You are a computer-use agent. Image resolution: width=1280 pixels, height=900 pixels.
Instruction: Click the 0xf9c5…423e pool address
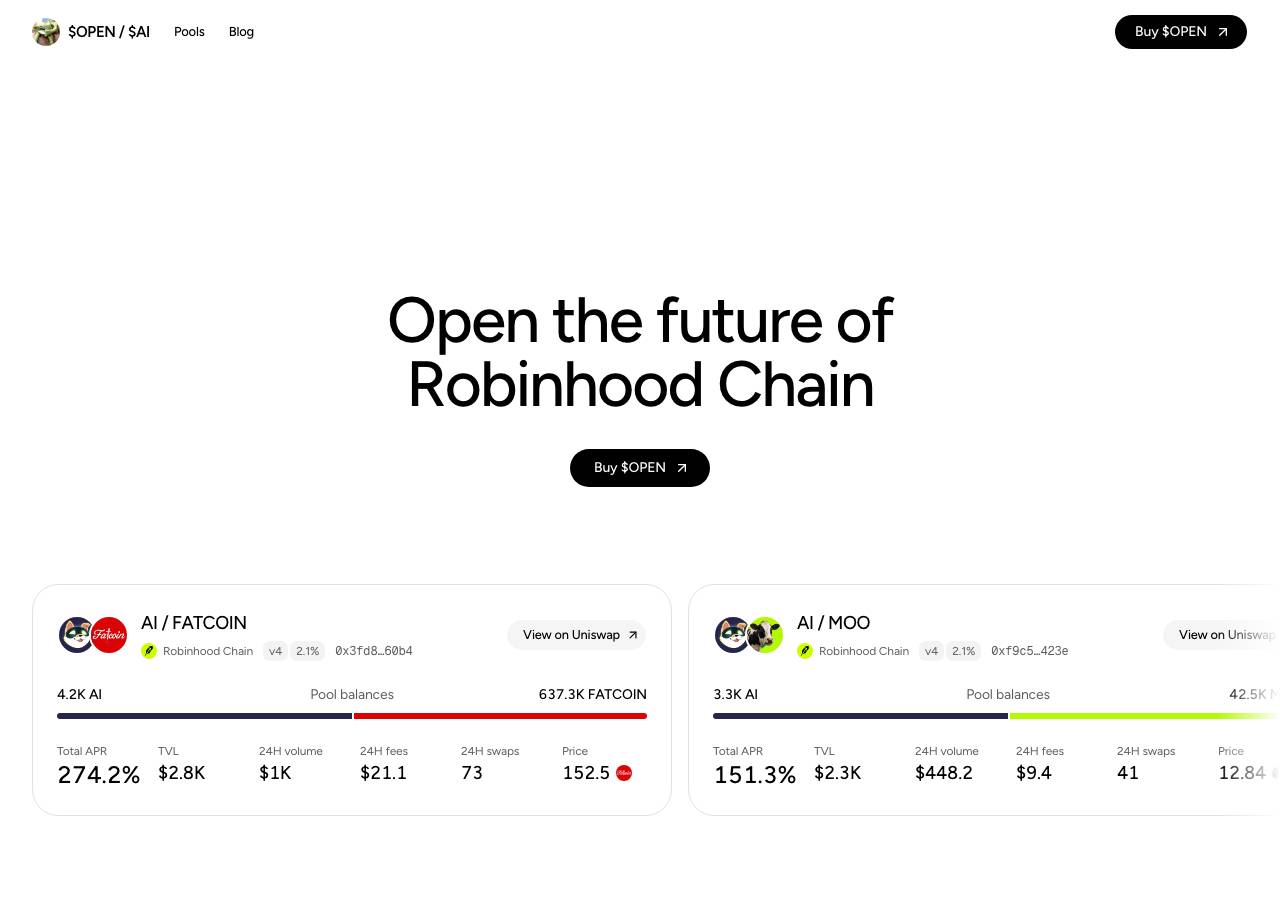(x=1030, y=651)
